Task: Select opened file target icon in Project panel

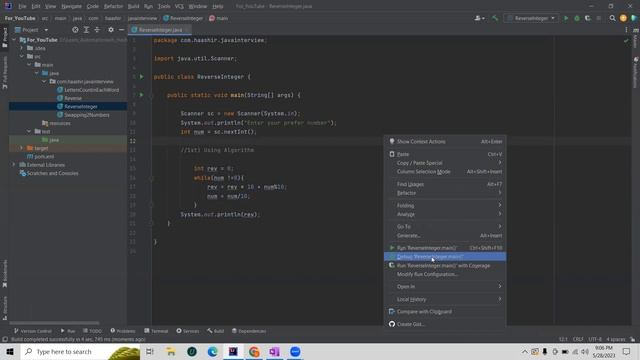Action: tap(75, 30)
